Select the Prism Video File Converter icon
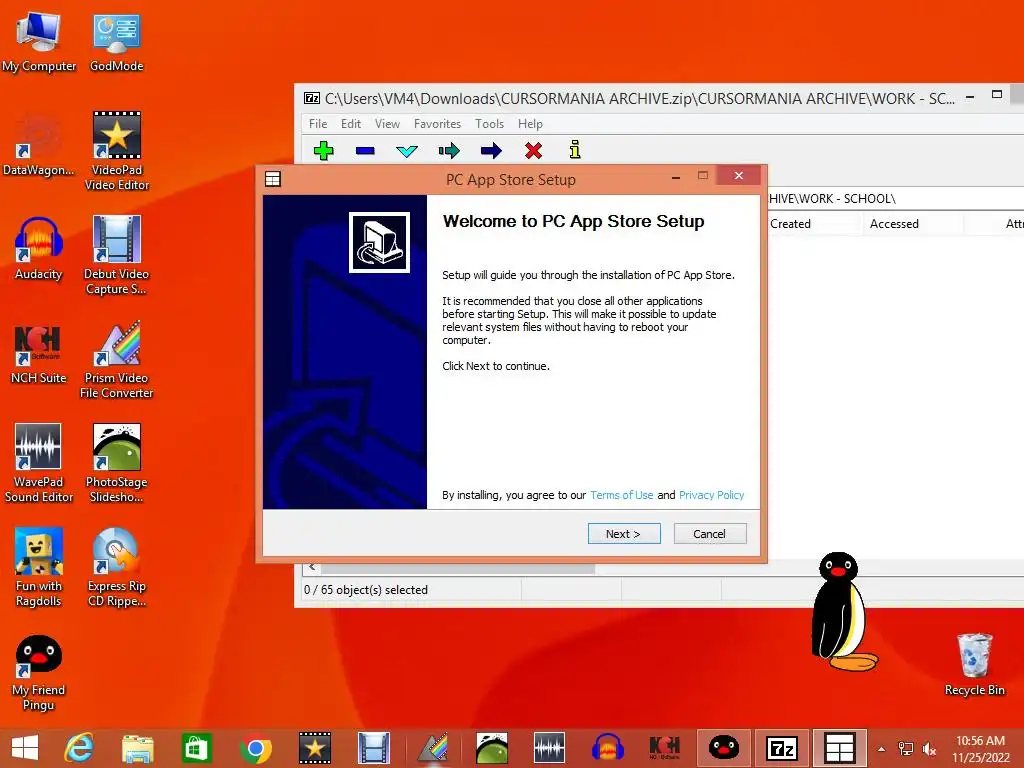 click(x=117, y=359)
